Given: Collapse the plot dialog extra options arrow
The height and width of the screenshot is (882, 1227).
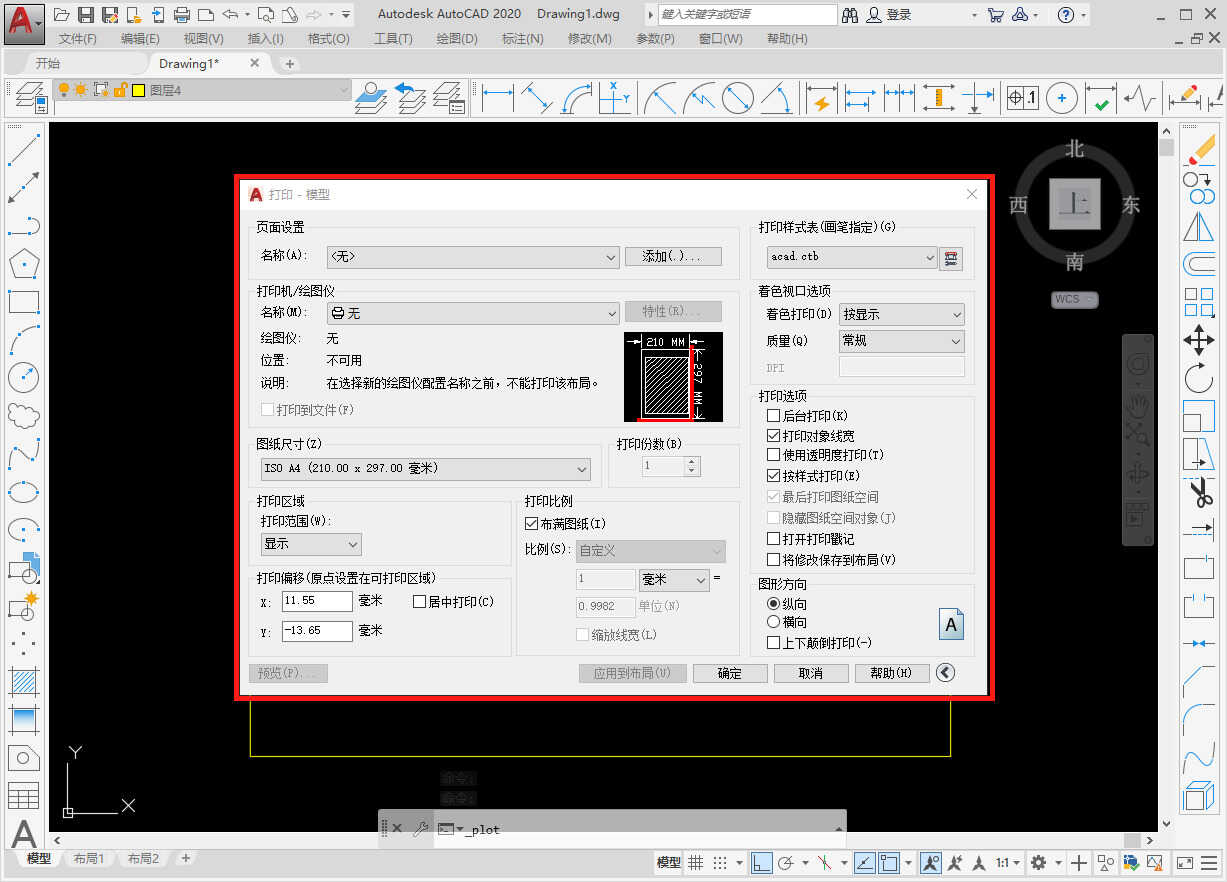Looking at the screenshot, I should (x=946, y=673).
